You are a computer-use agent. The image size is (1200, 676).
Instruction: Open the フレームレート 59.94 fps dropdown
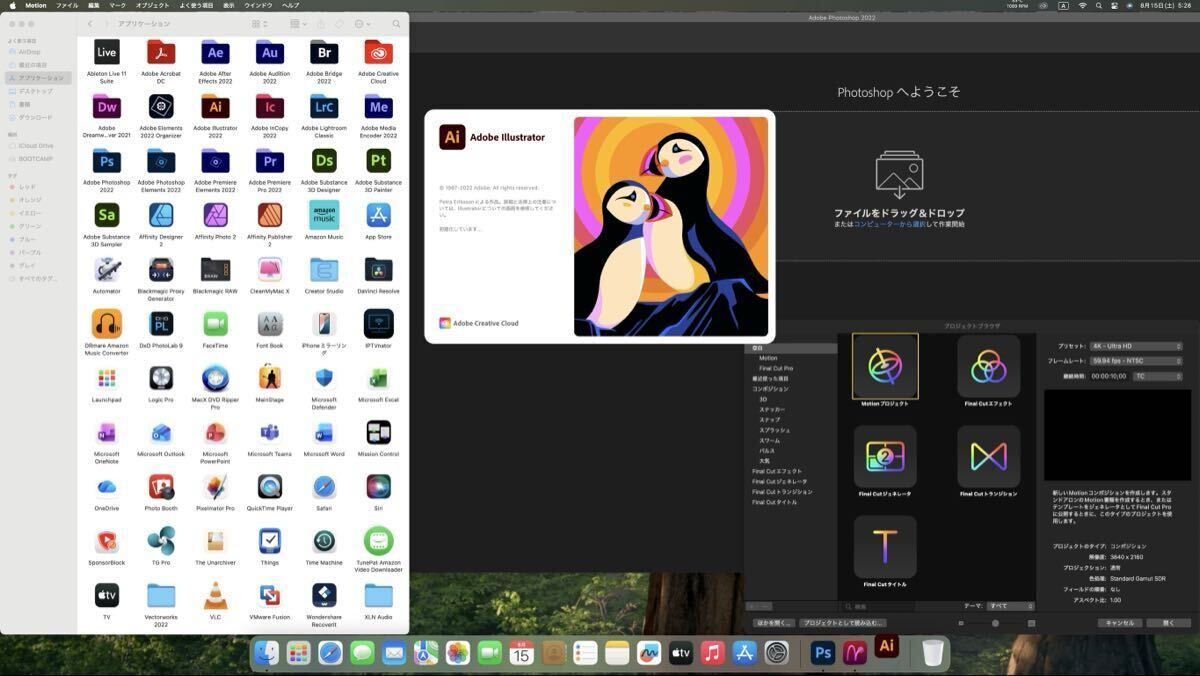[1136, 360]
